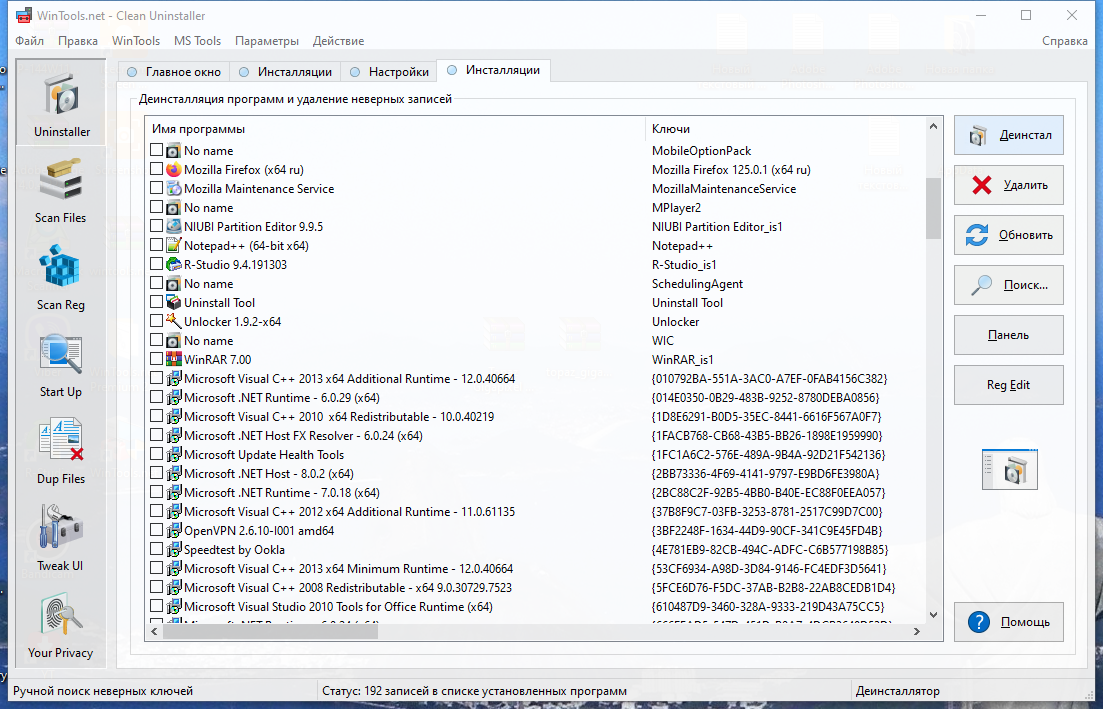Open the Uninstaller tool in sidebar
1103x709 pixels.
(61, 103)
